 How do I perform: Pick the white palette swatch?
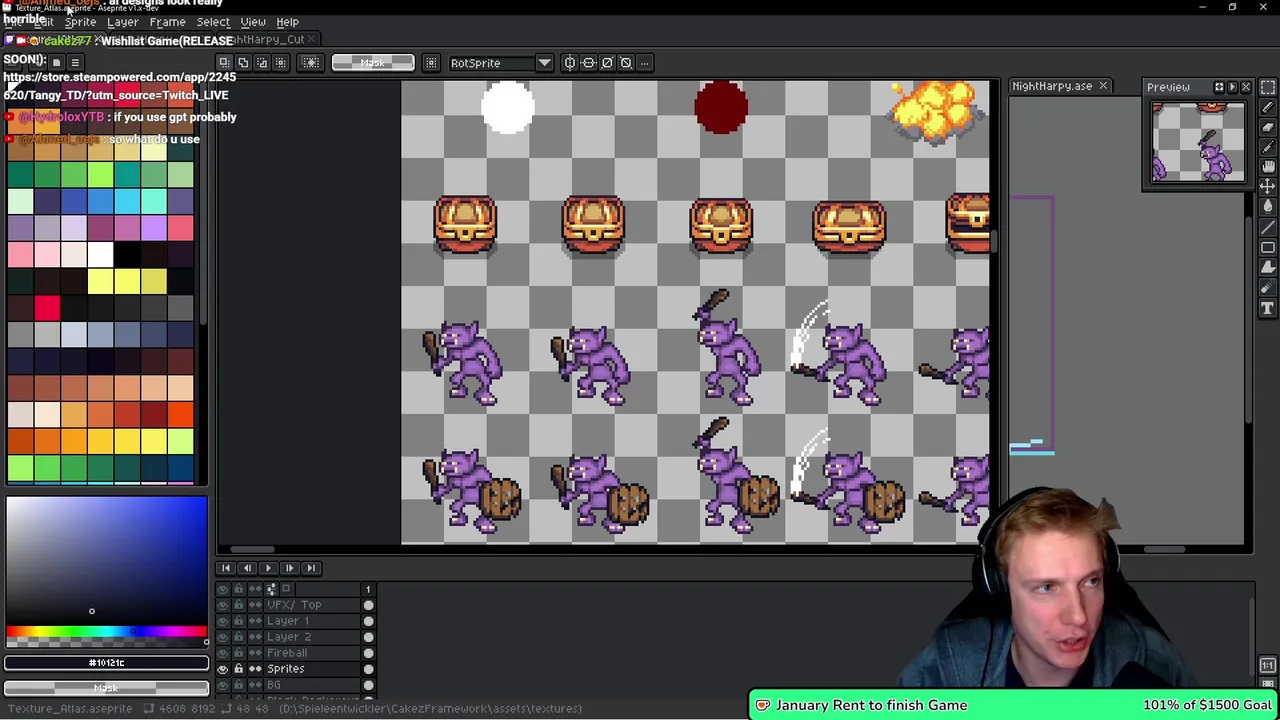pyautogui.click(x=100, y=254)
